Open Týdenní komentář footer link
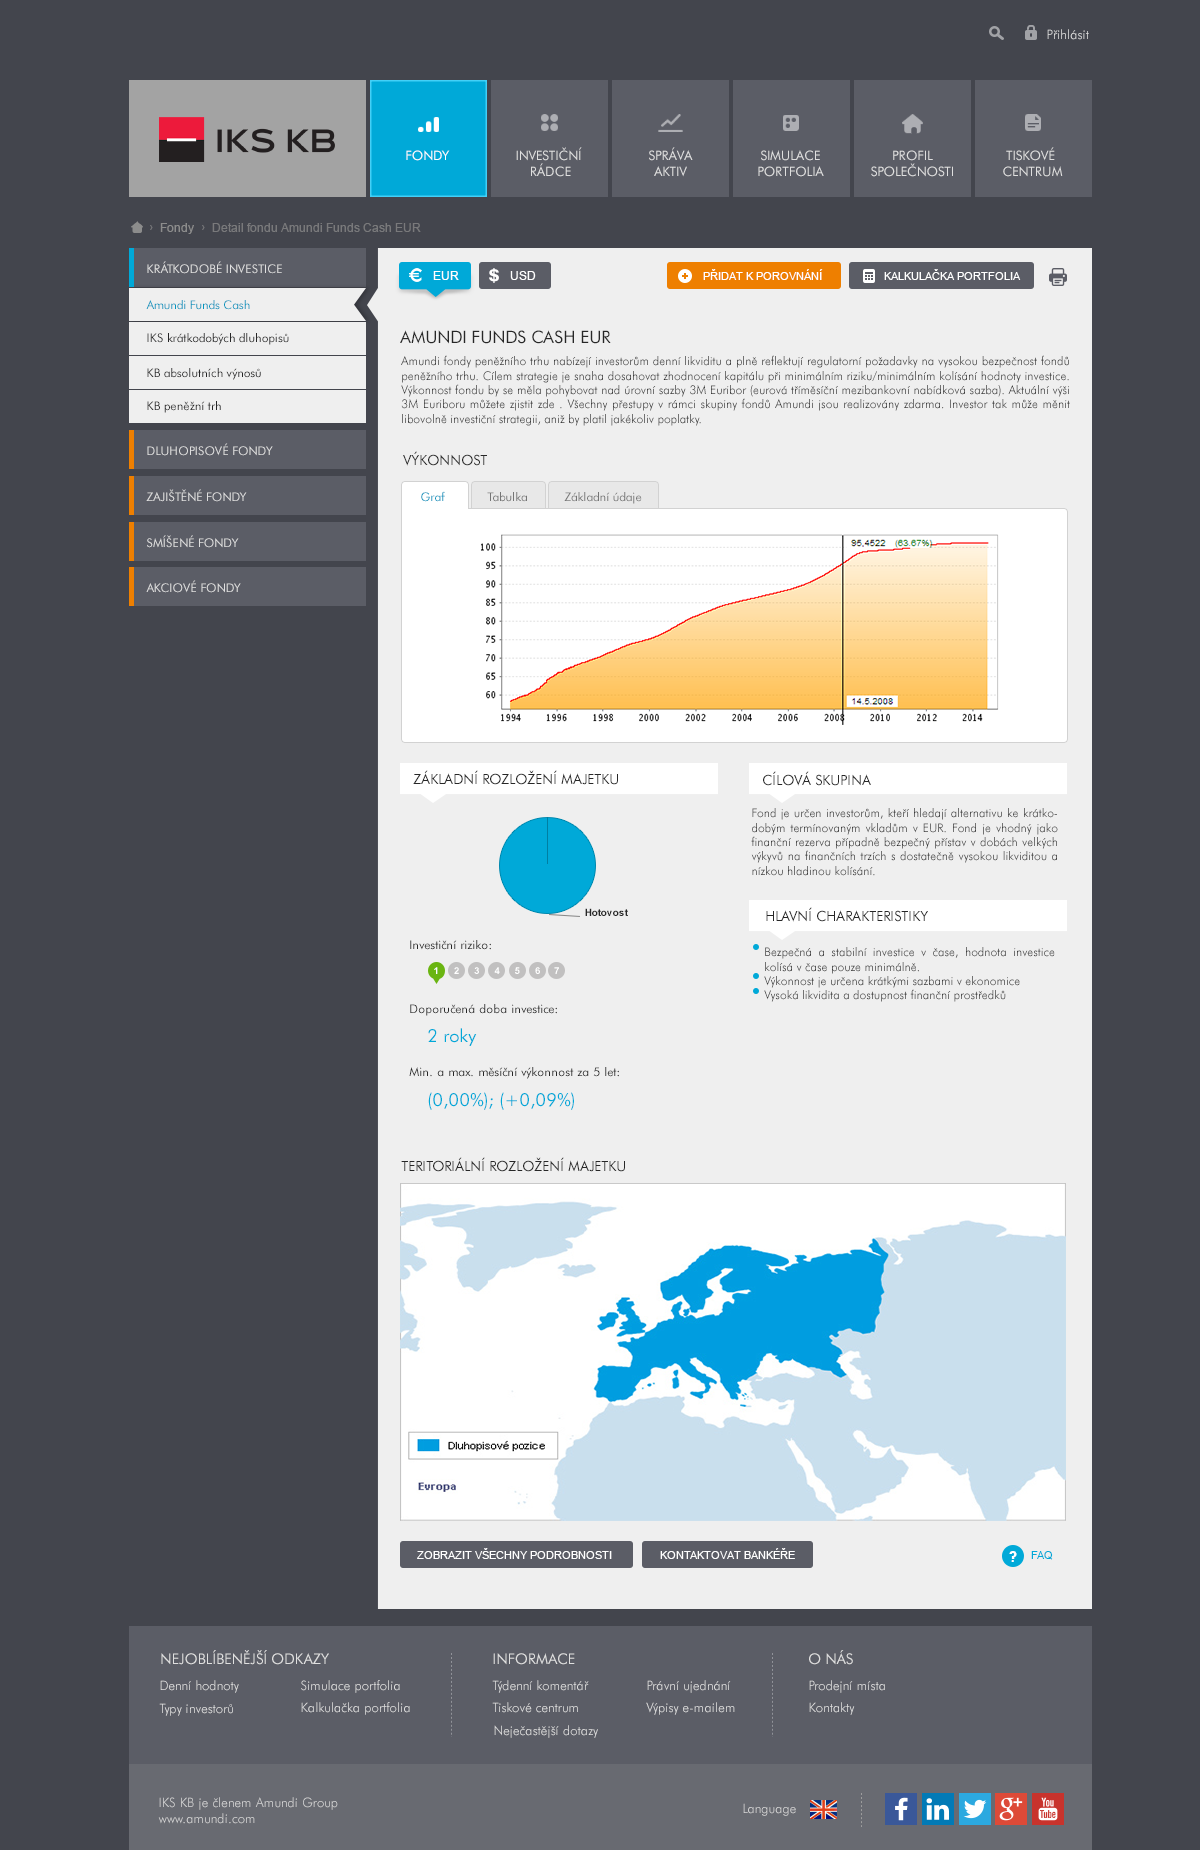This screenshot has width=1200, height=1850. click(x=540, y=1686)
